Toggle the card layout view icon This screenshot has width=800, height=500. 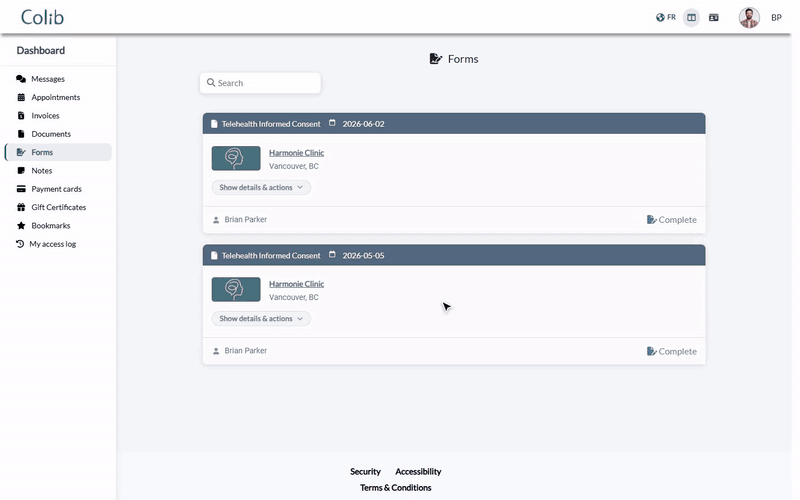[x=714, y=17]
